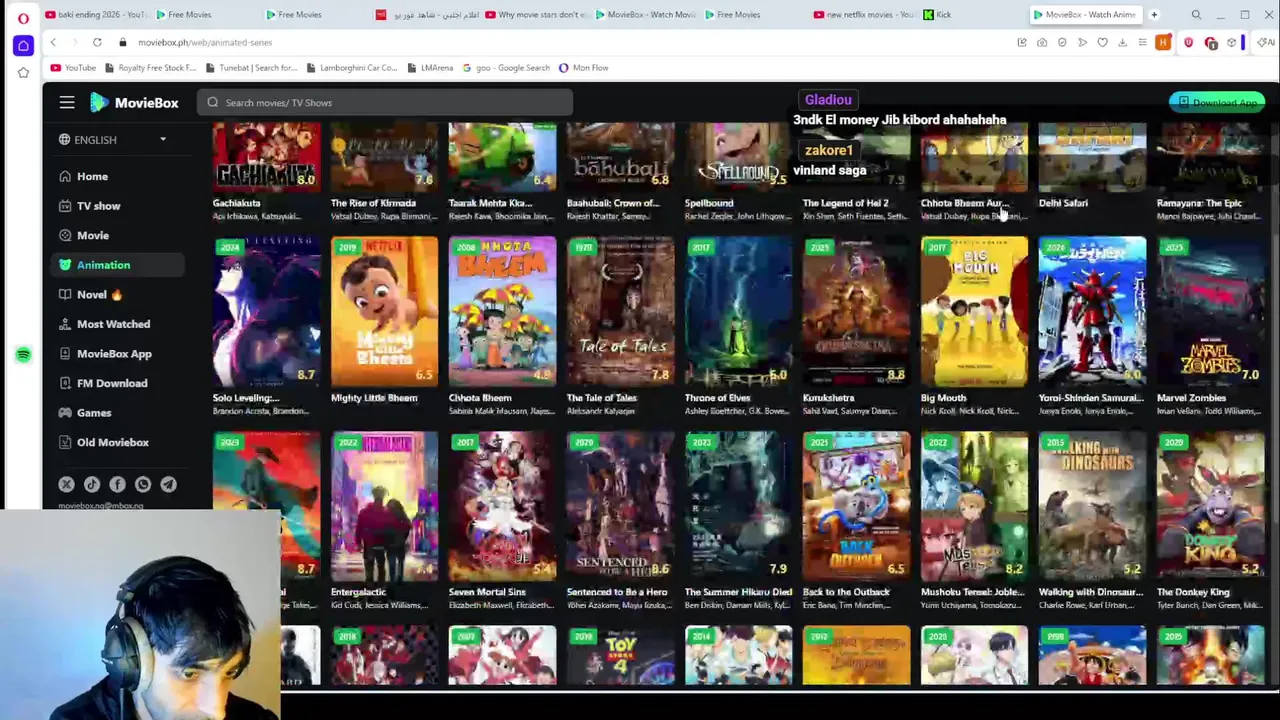Open the Seven Mortal Sins poster

click(x=502, y=507)
